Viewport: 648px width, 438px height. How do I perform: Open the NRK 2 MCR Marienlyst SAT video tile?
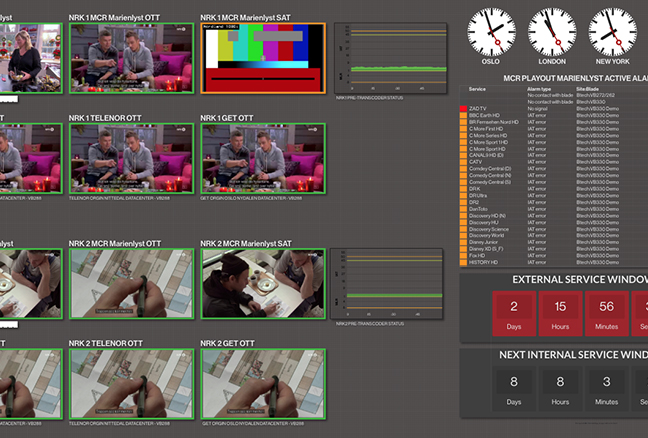(263, 284)
